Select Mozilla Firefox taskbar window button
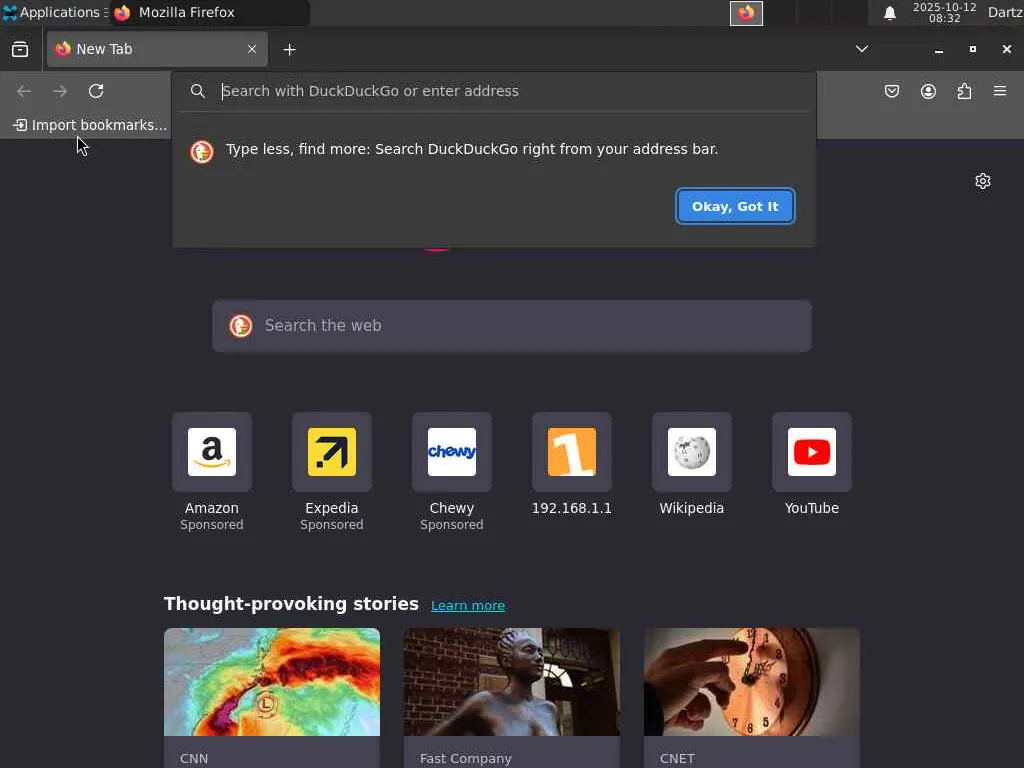Image resolution: width=1024 pixels, height=768 pixels. pos(209,12)
